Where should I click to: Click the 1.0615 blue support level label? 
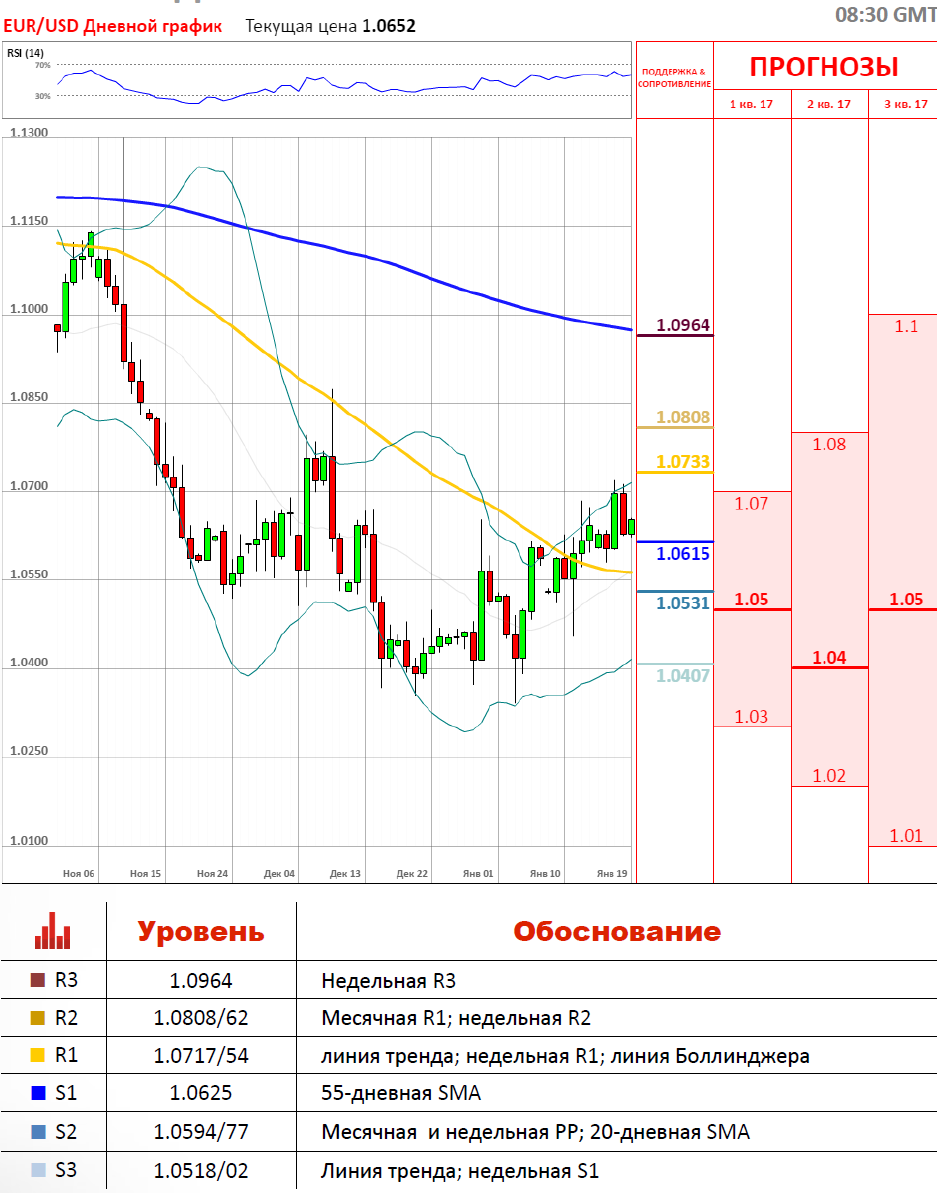(682, 553)
